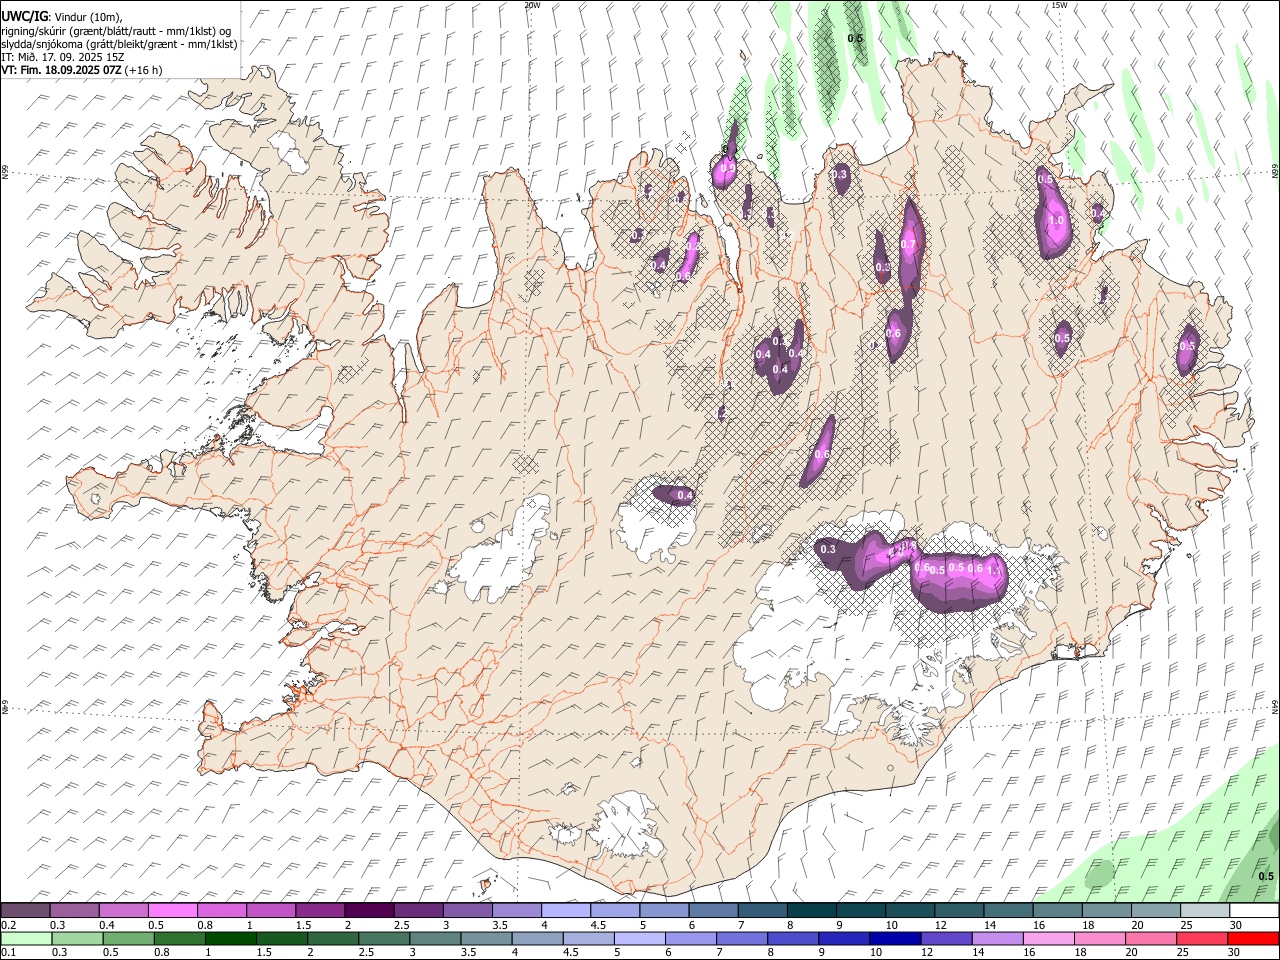
Task: Pick the white 30+ snow legend swatch
Action: tap(1254, 910)
